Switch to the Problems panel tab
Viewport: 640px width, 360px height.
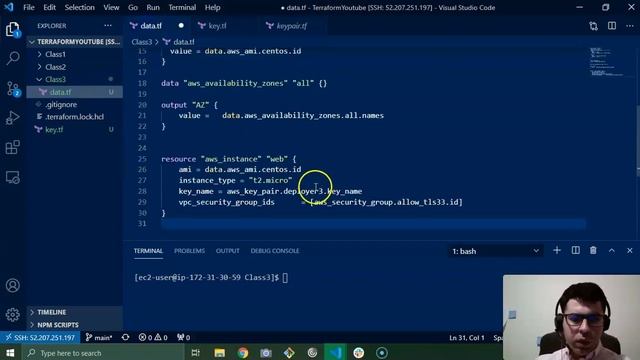tap(189, 251)
